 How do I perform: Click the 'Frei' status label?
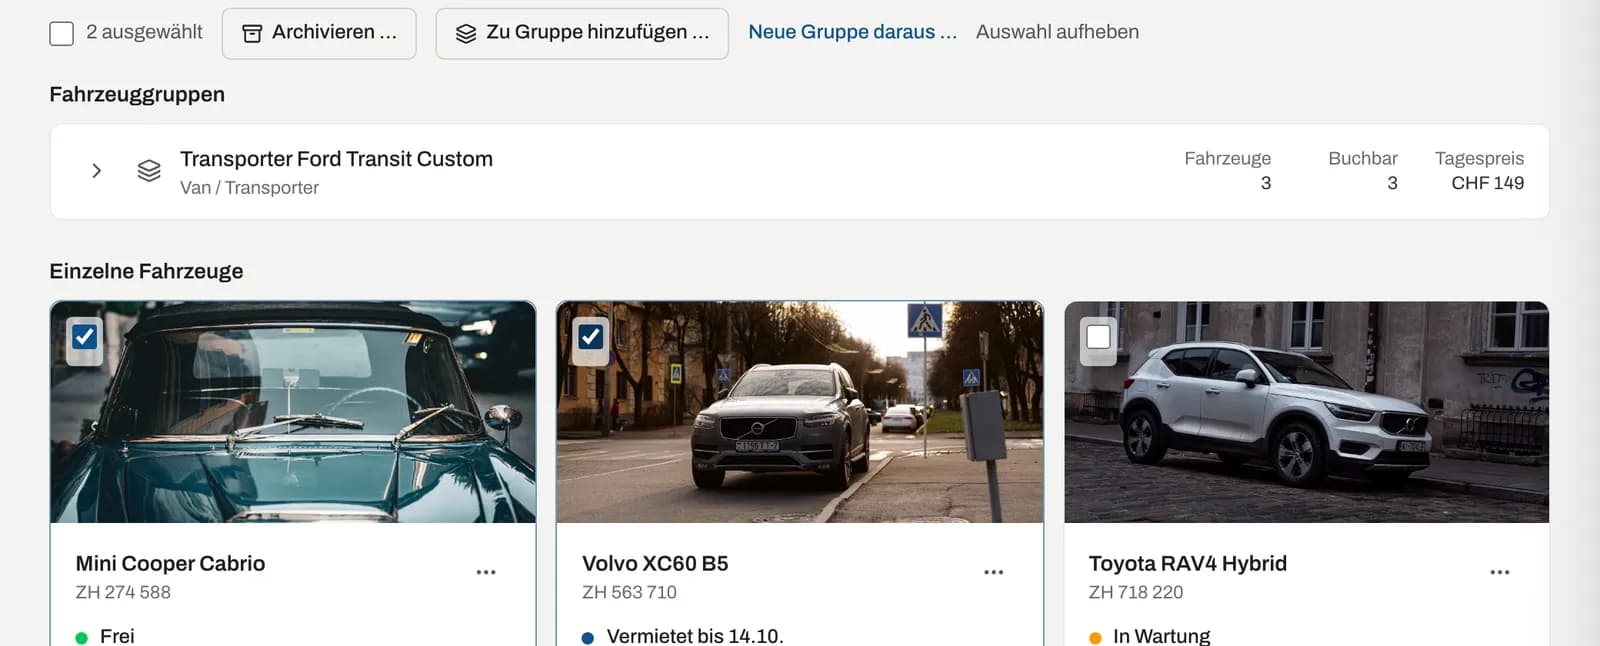117,636
